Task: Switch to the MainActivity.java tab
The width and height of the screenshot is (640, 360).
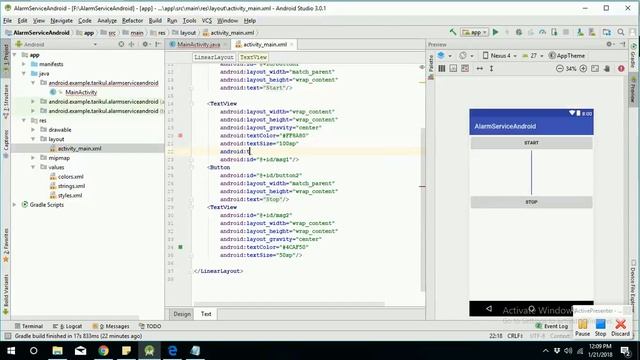Action: [x=198, y=44]
